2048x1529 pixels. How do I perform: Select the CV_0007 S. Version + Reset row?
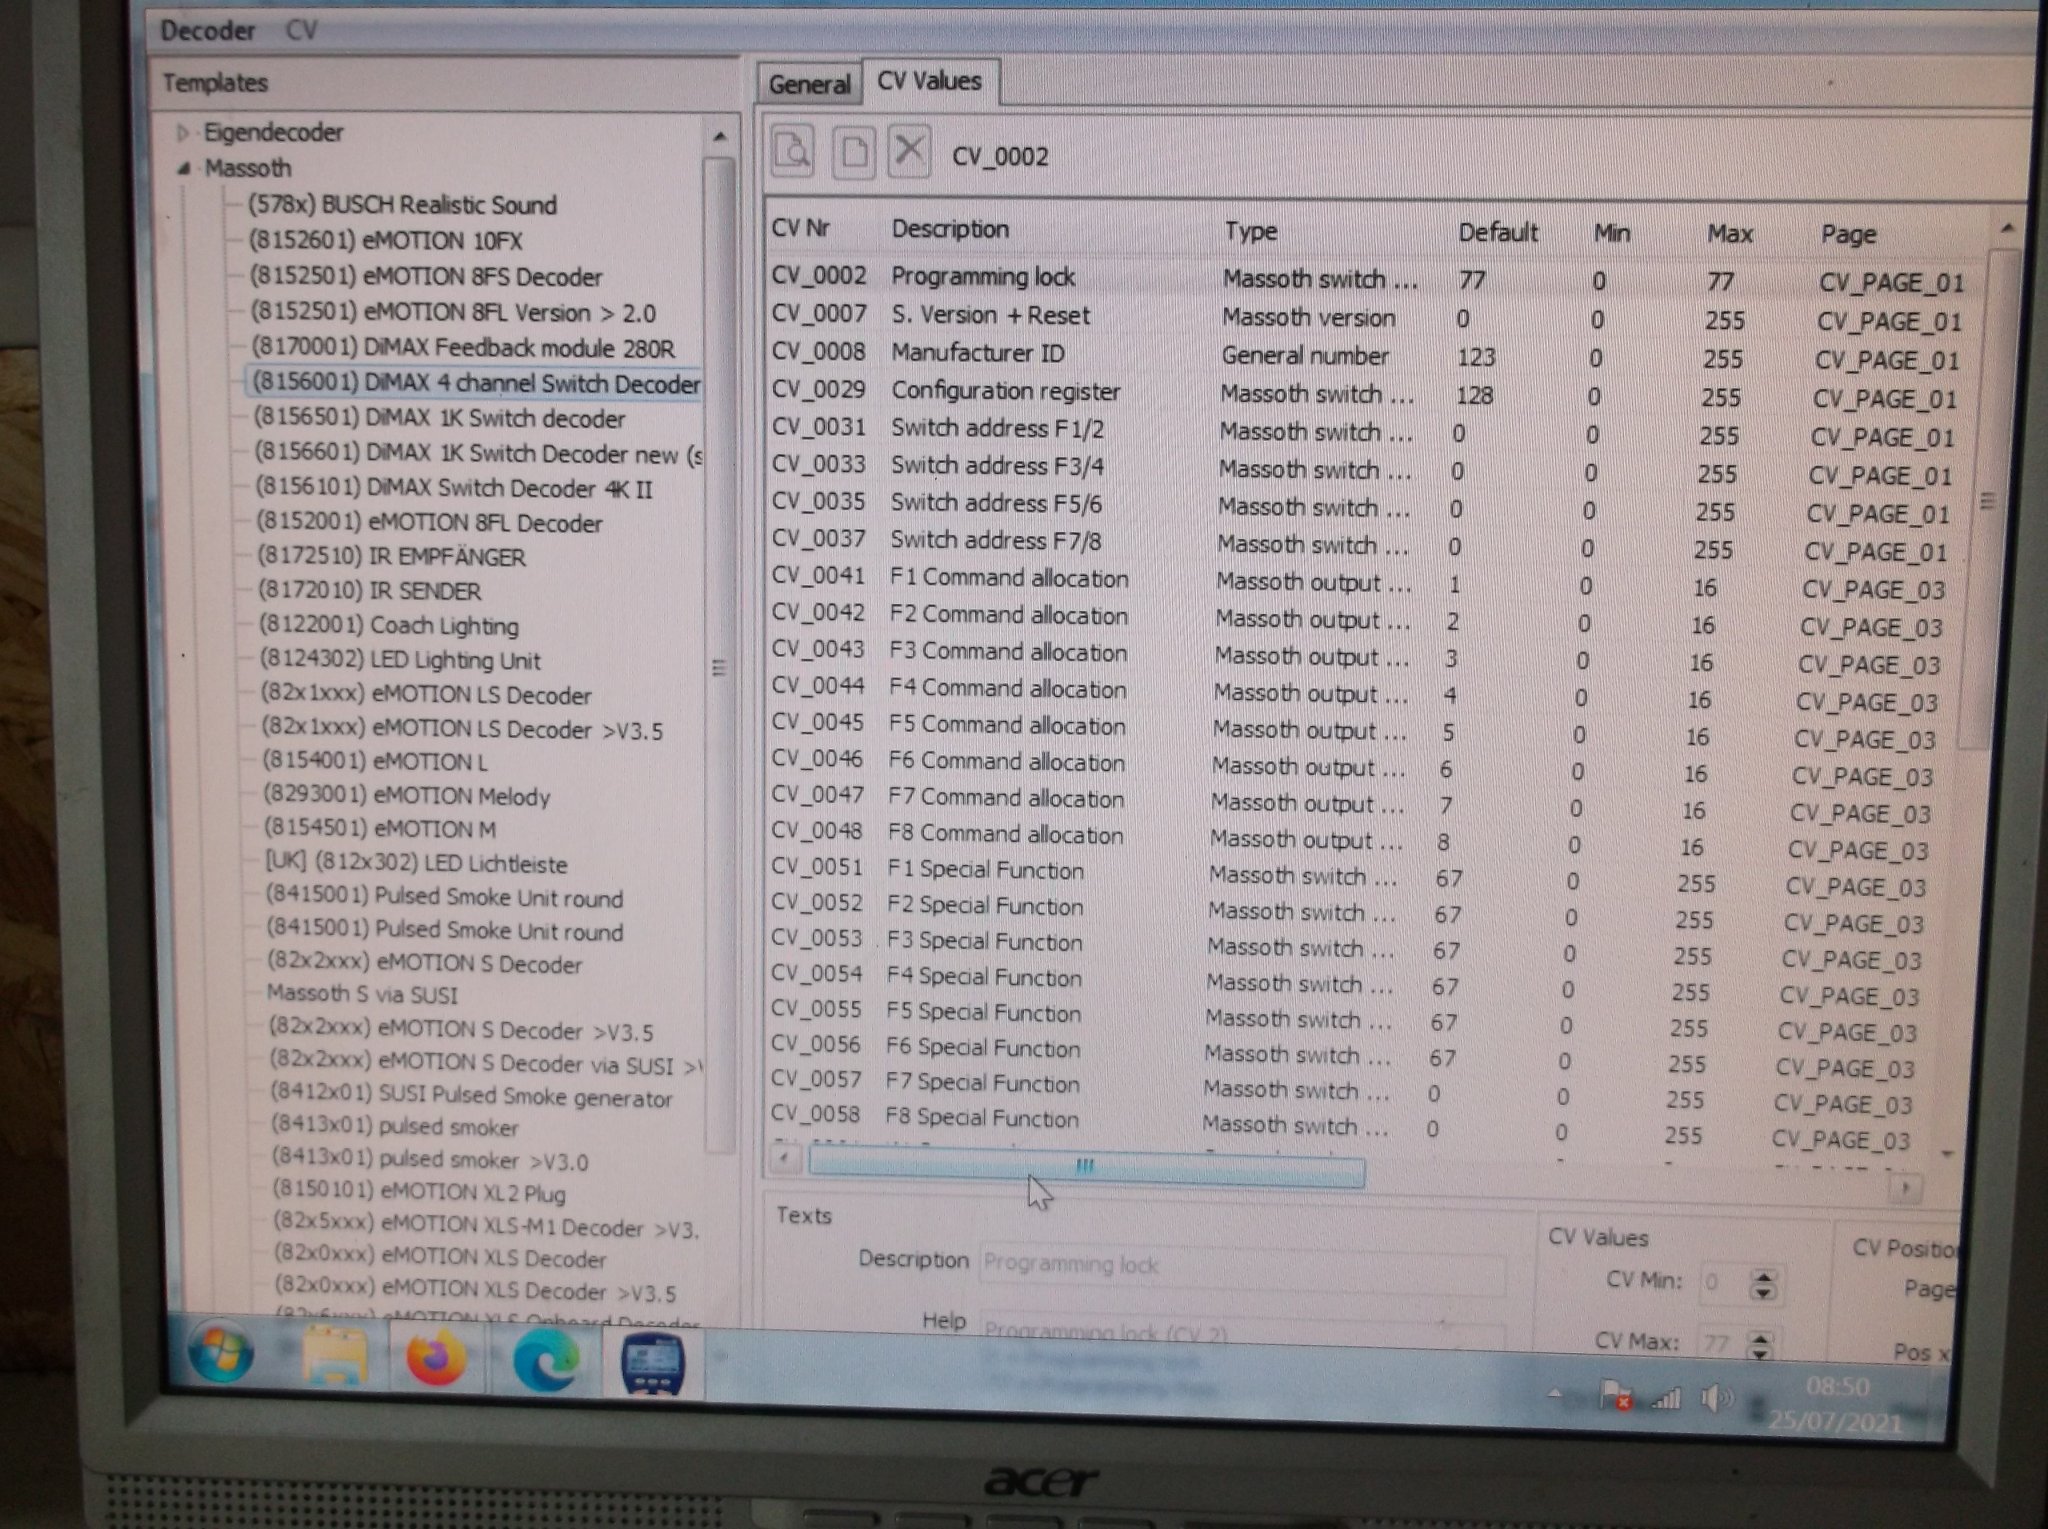(x=1365, y=317)
